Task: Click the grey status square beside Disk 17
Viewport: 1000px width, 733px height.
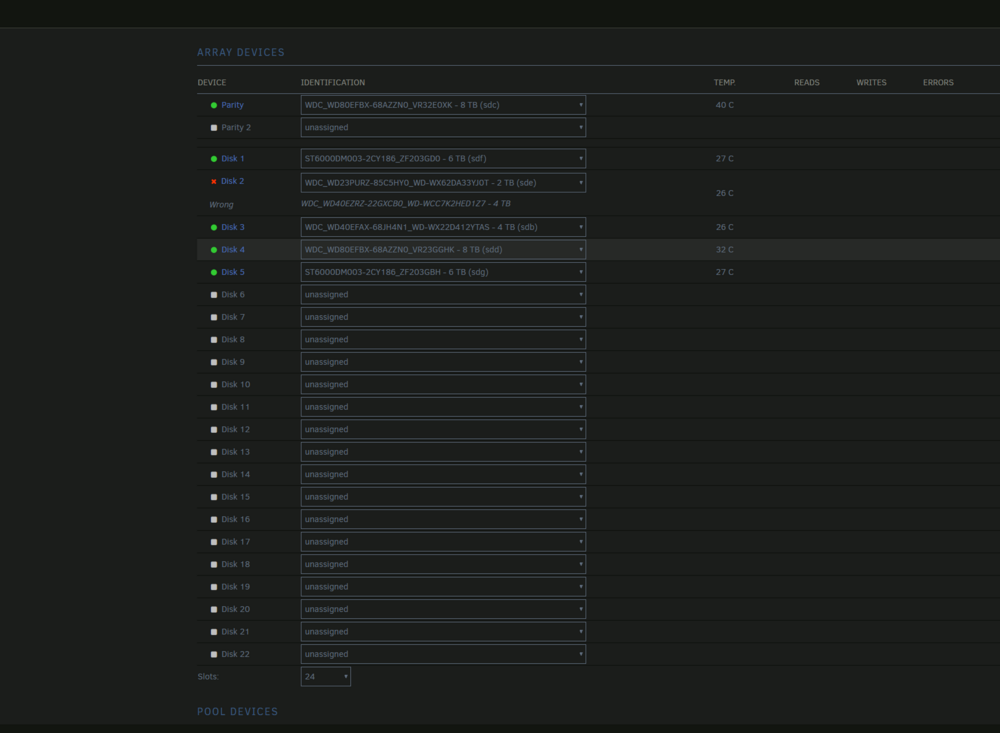Action: pyautogui.click(x=214, y=542)
